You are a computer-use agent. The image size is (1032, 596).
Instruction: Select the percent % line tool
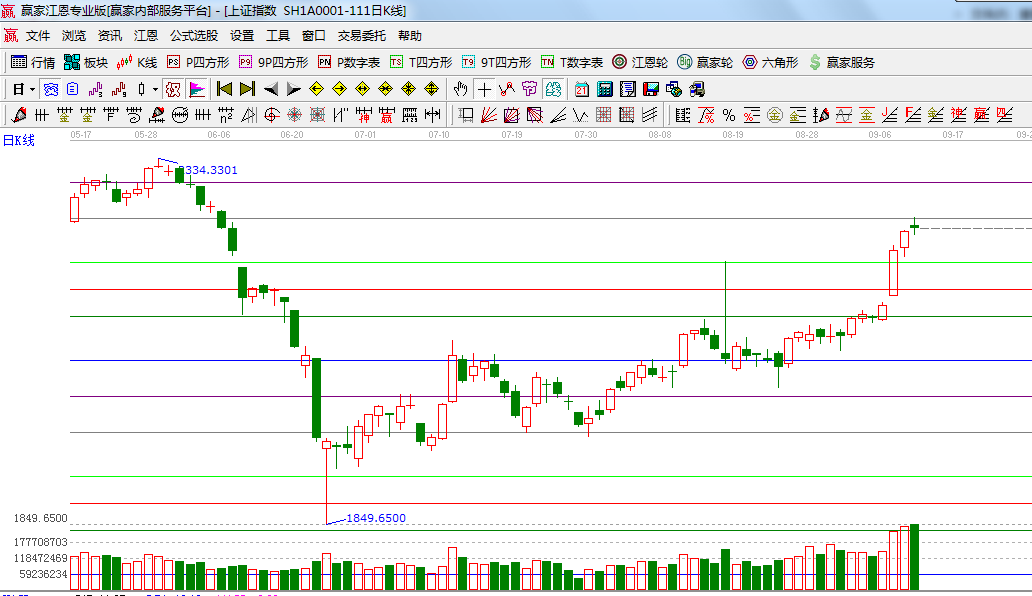pyautogui.click(x=729, y=115)
